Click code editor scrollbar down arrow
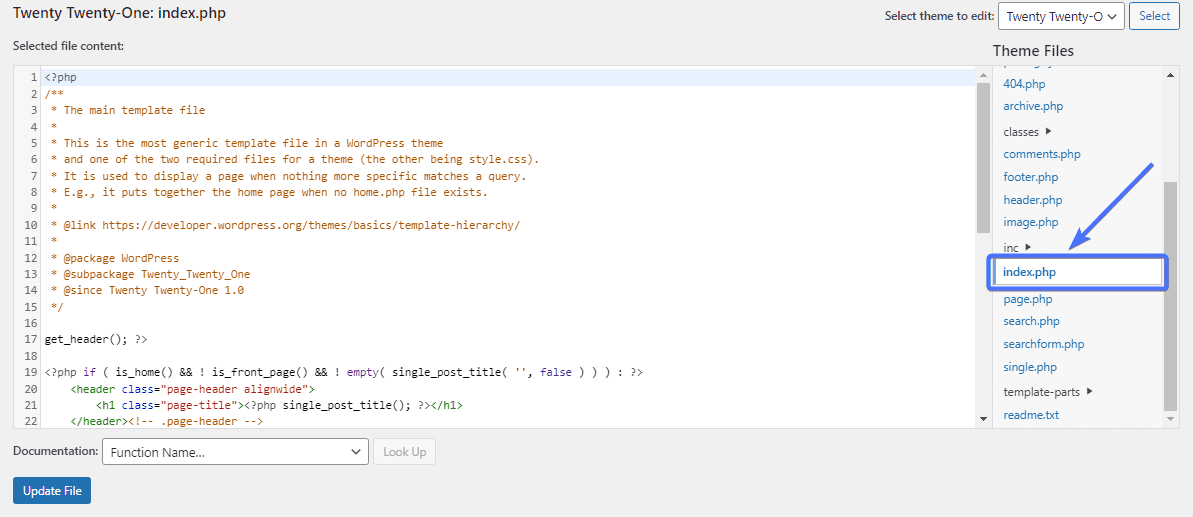Image resolution: width=1193 pixels, height=517 pixels. pos(983,419)
